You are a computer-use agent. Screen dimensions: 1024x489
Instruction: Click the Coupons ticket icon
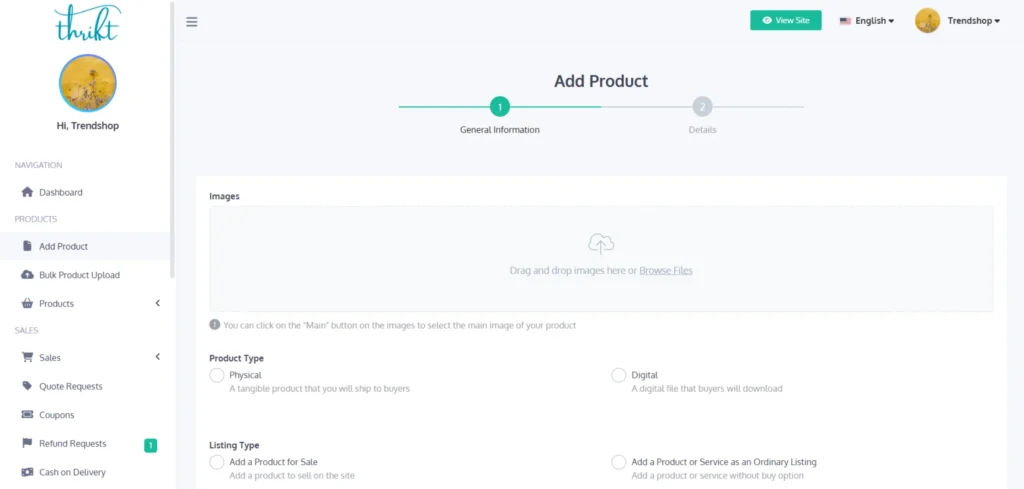(x=27, y=415)
